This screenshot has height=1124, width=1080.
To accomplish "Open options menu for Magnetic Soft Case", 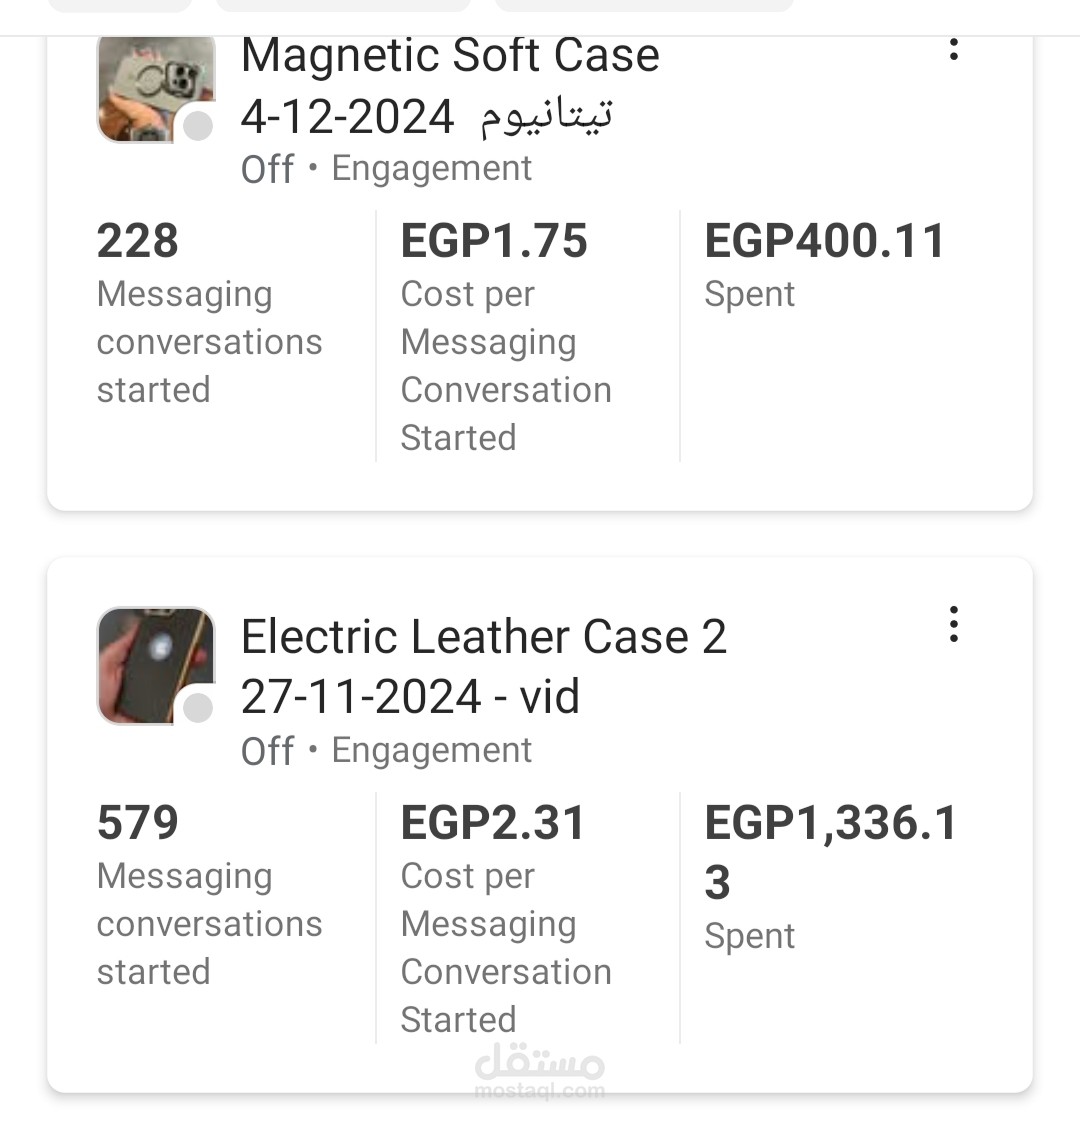I will 954,48.
